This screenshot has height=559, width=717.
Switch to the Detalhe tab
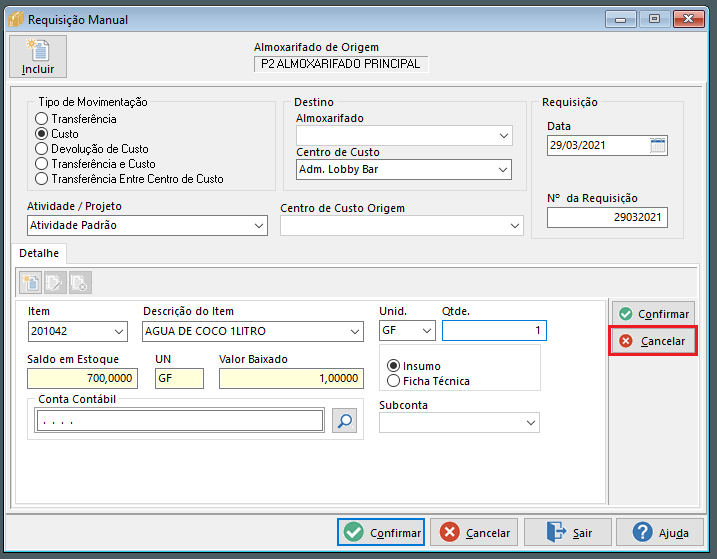pyautogui.click(x=39, y=253)
